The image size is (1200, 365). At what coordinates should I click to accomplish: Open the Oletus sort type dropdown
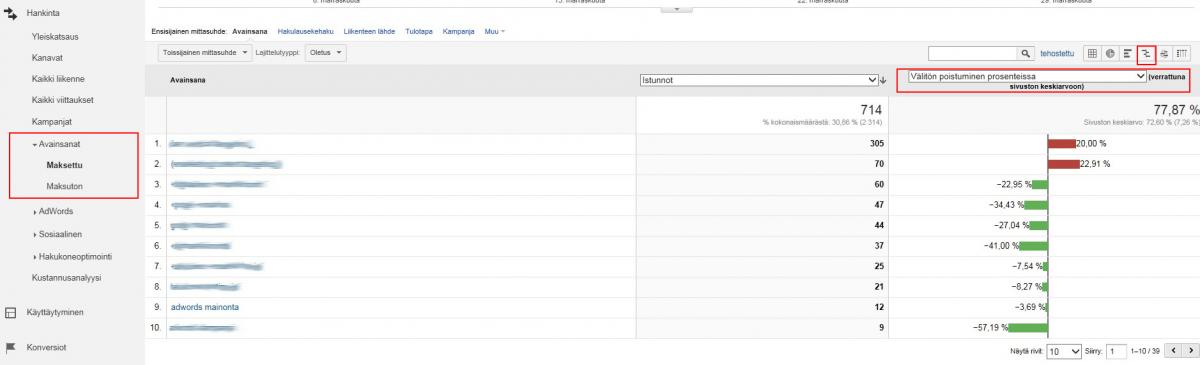[325, 52]
